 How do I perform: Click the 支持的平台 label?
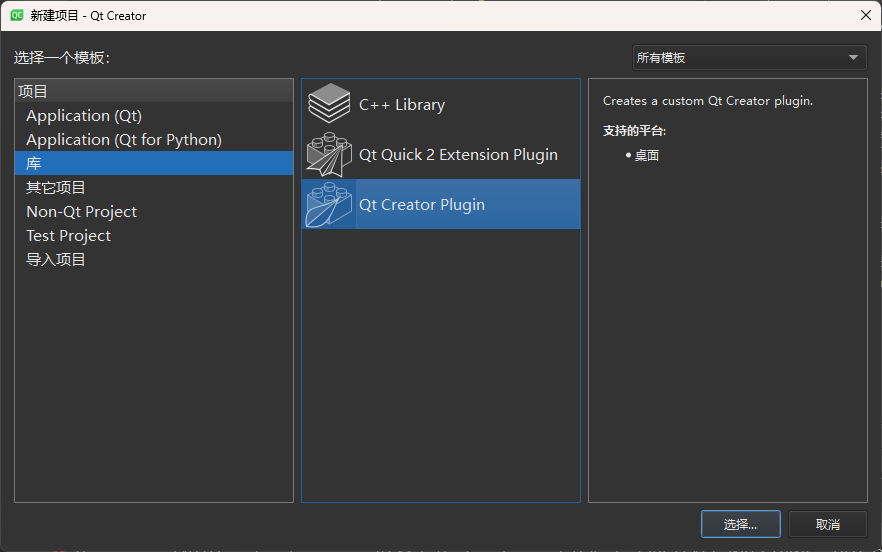point(634,131)
